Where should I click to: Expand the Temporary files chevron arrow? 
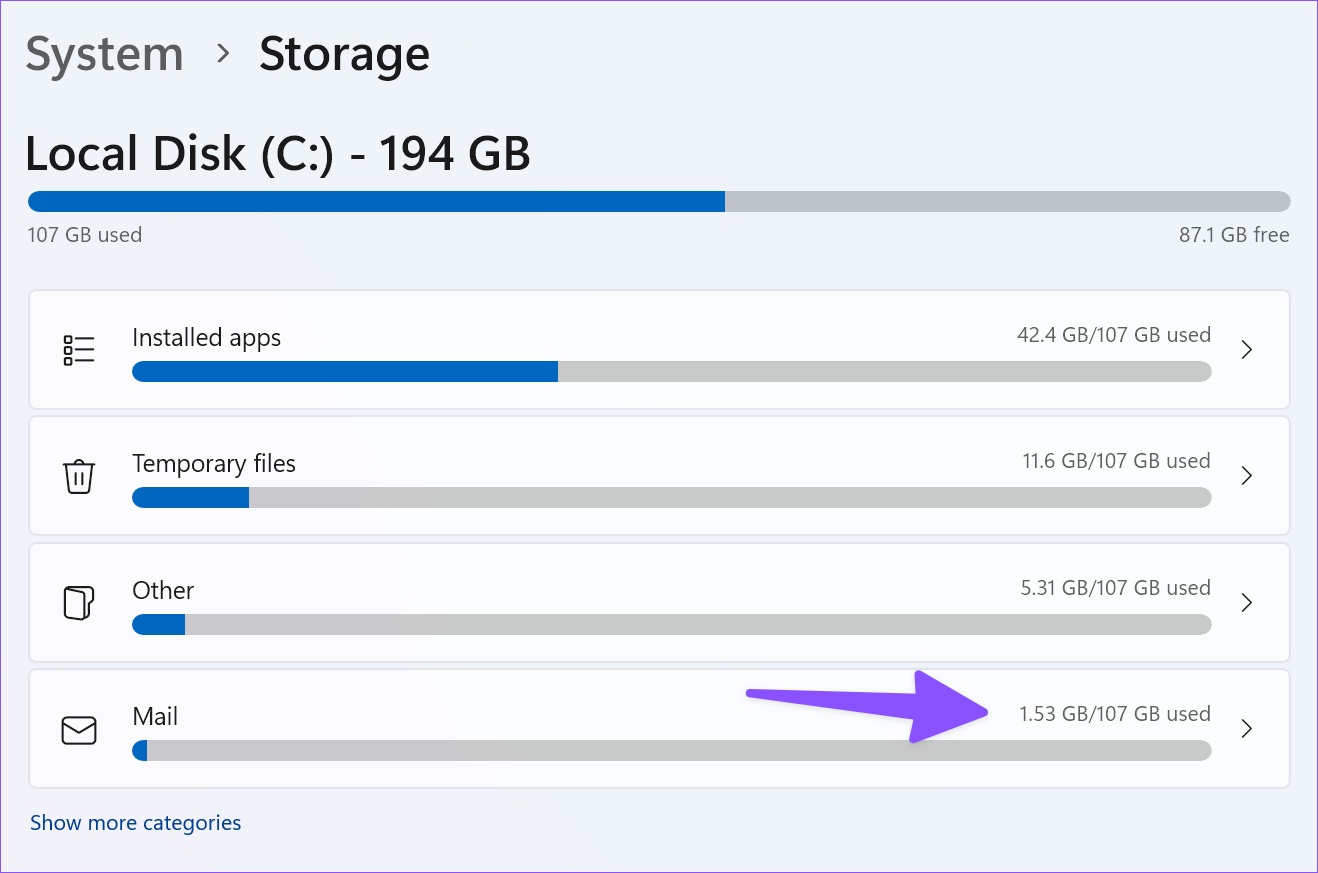(1246, 476)
